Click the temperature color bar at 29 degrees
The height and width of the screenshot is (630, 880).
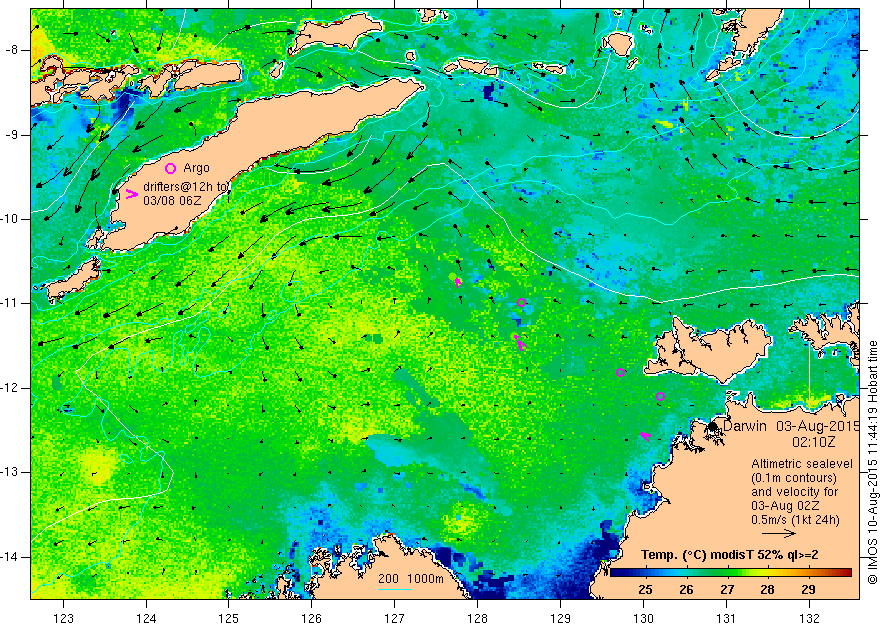tap(808, 573)
